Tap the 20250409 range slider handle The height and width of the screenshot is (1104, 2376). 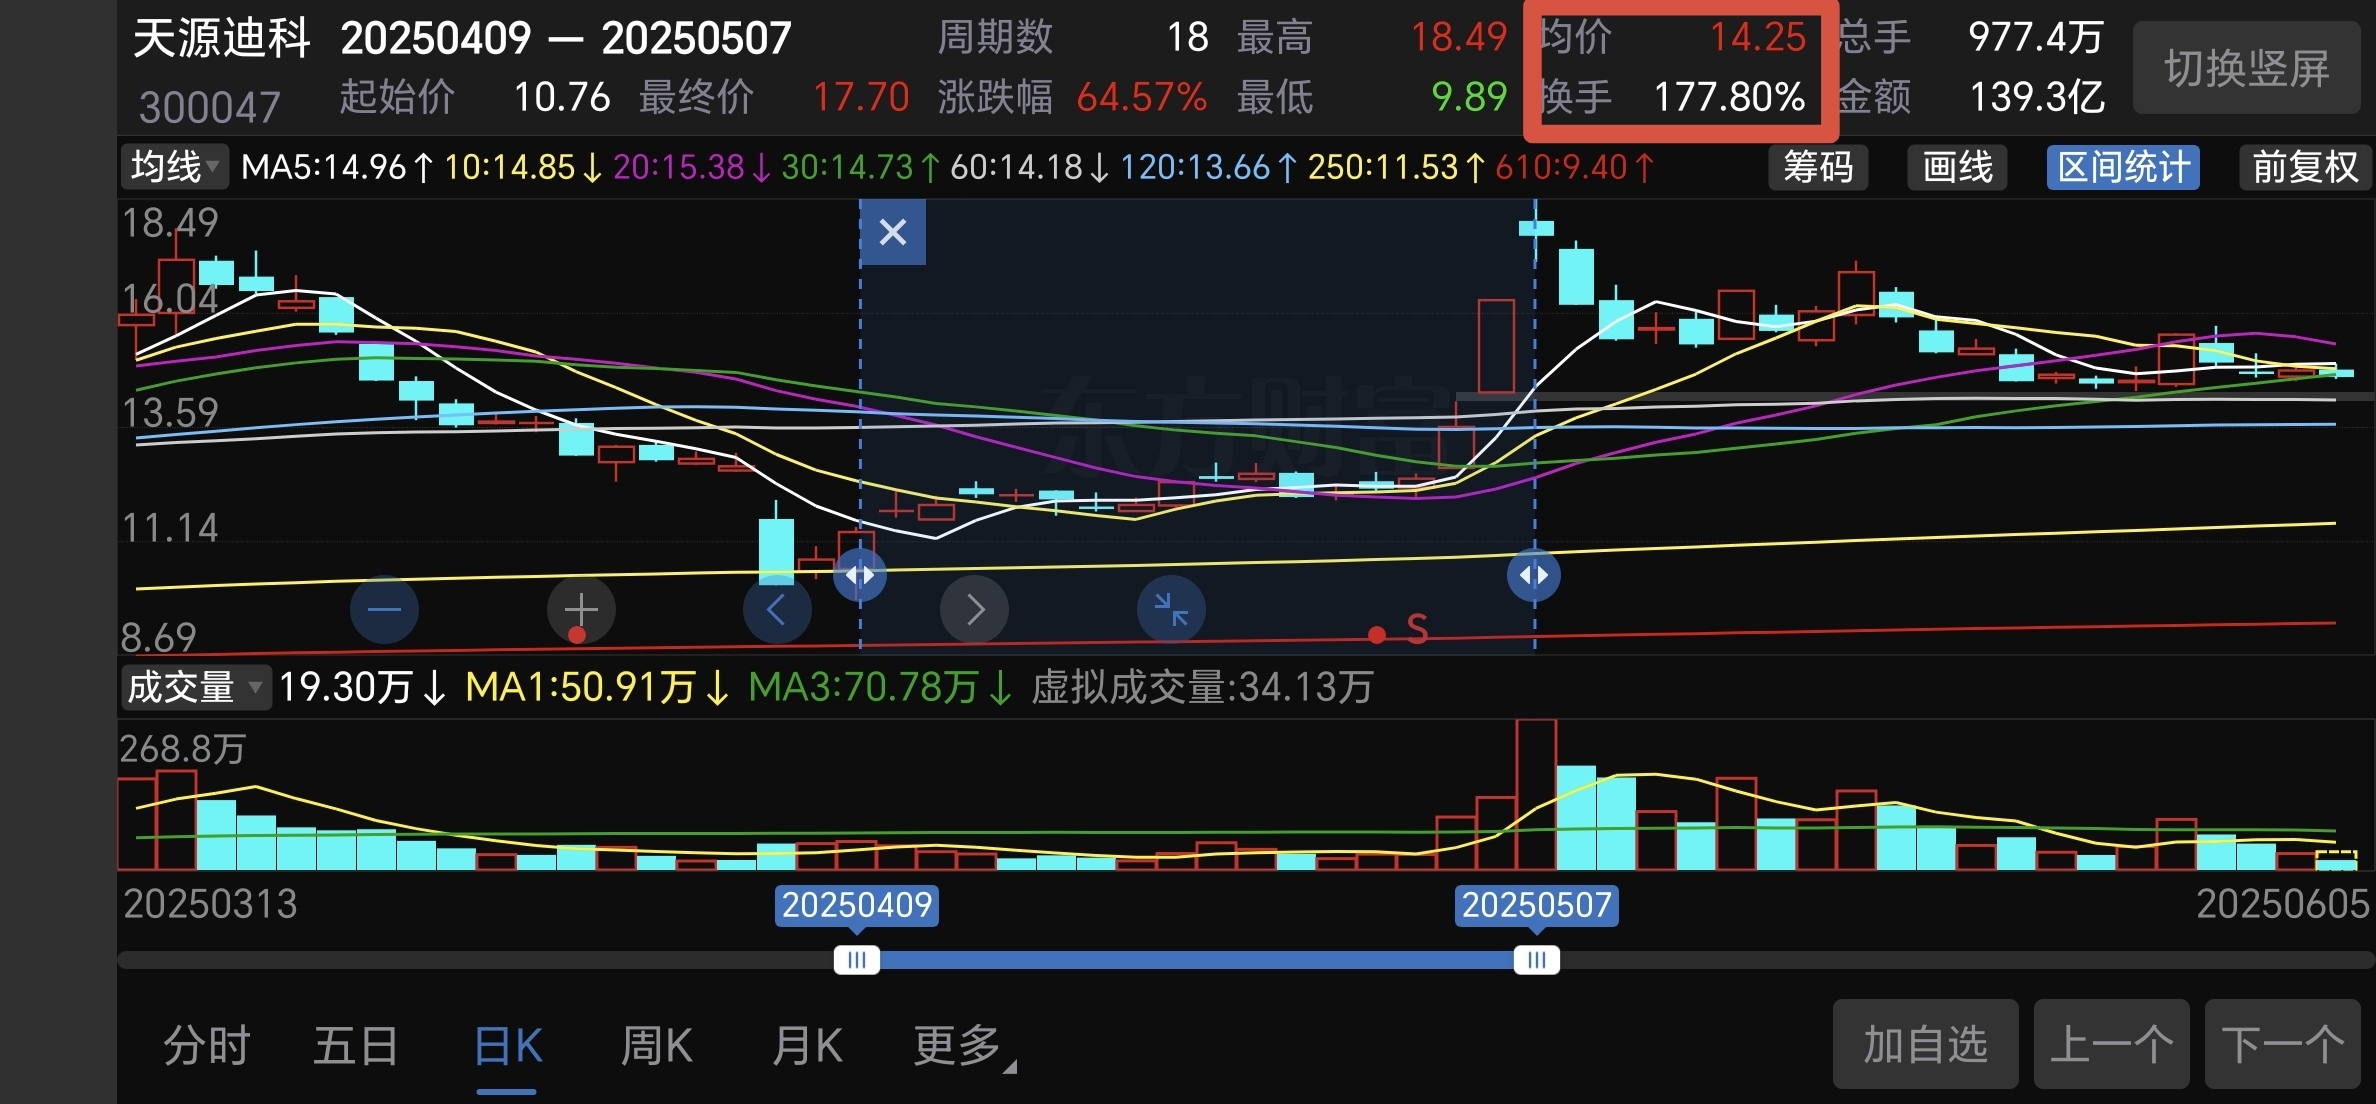coord(857,960)
